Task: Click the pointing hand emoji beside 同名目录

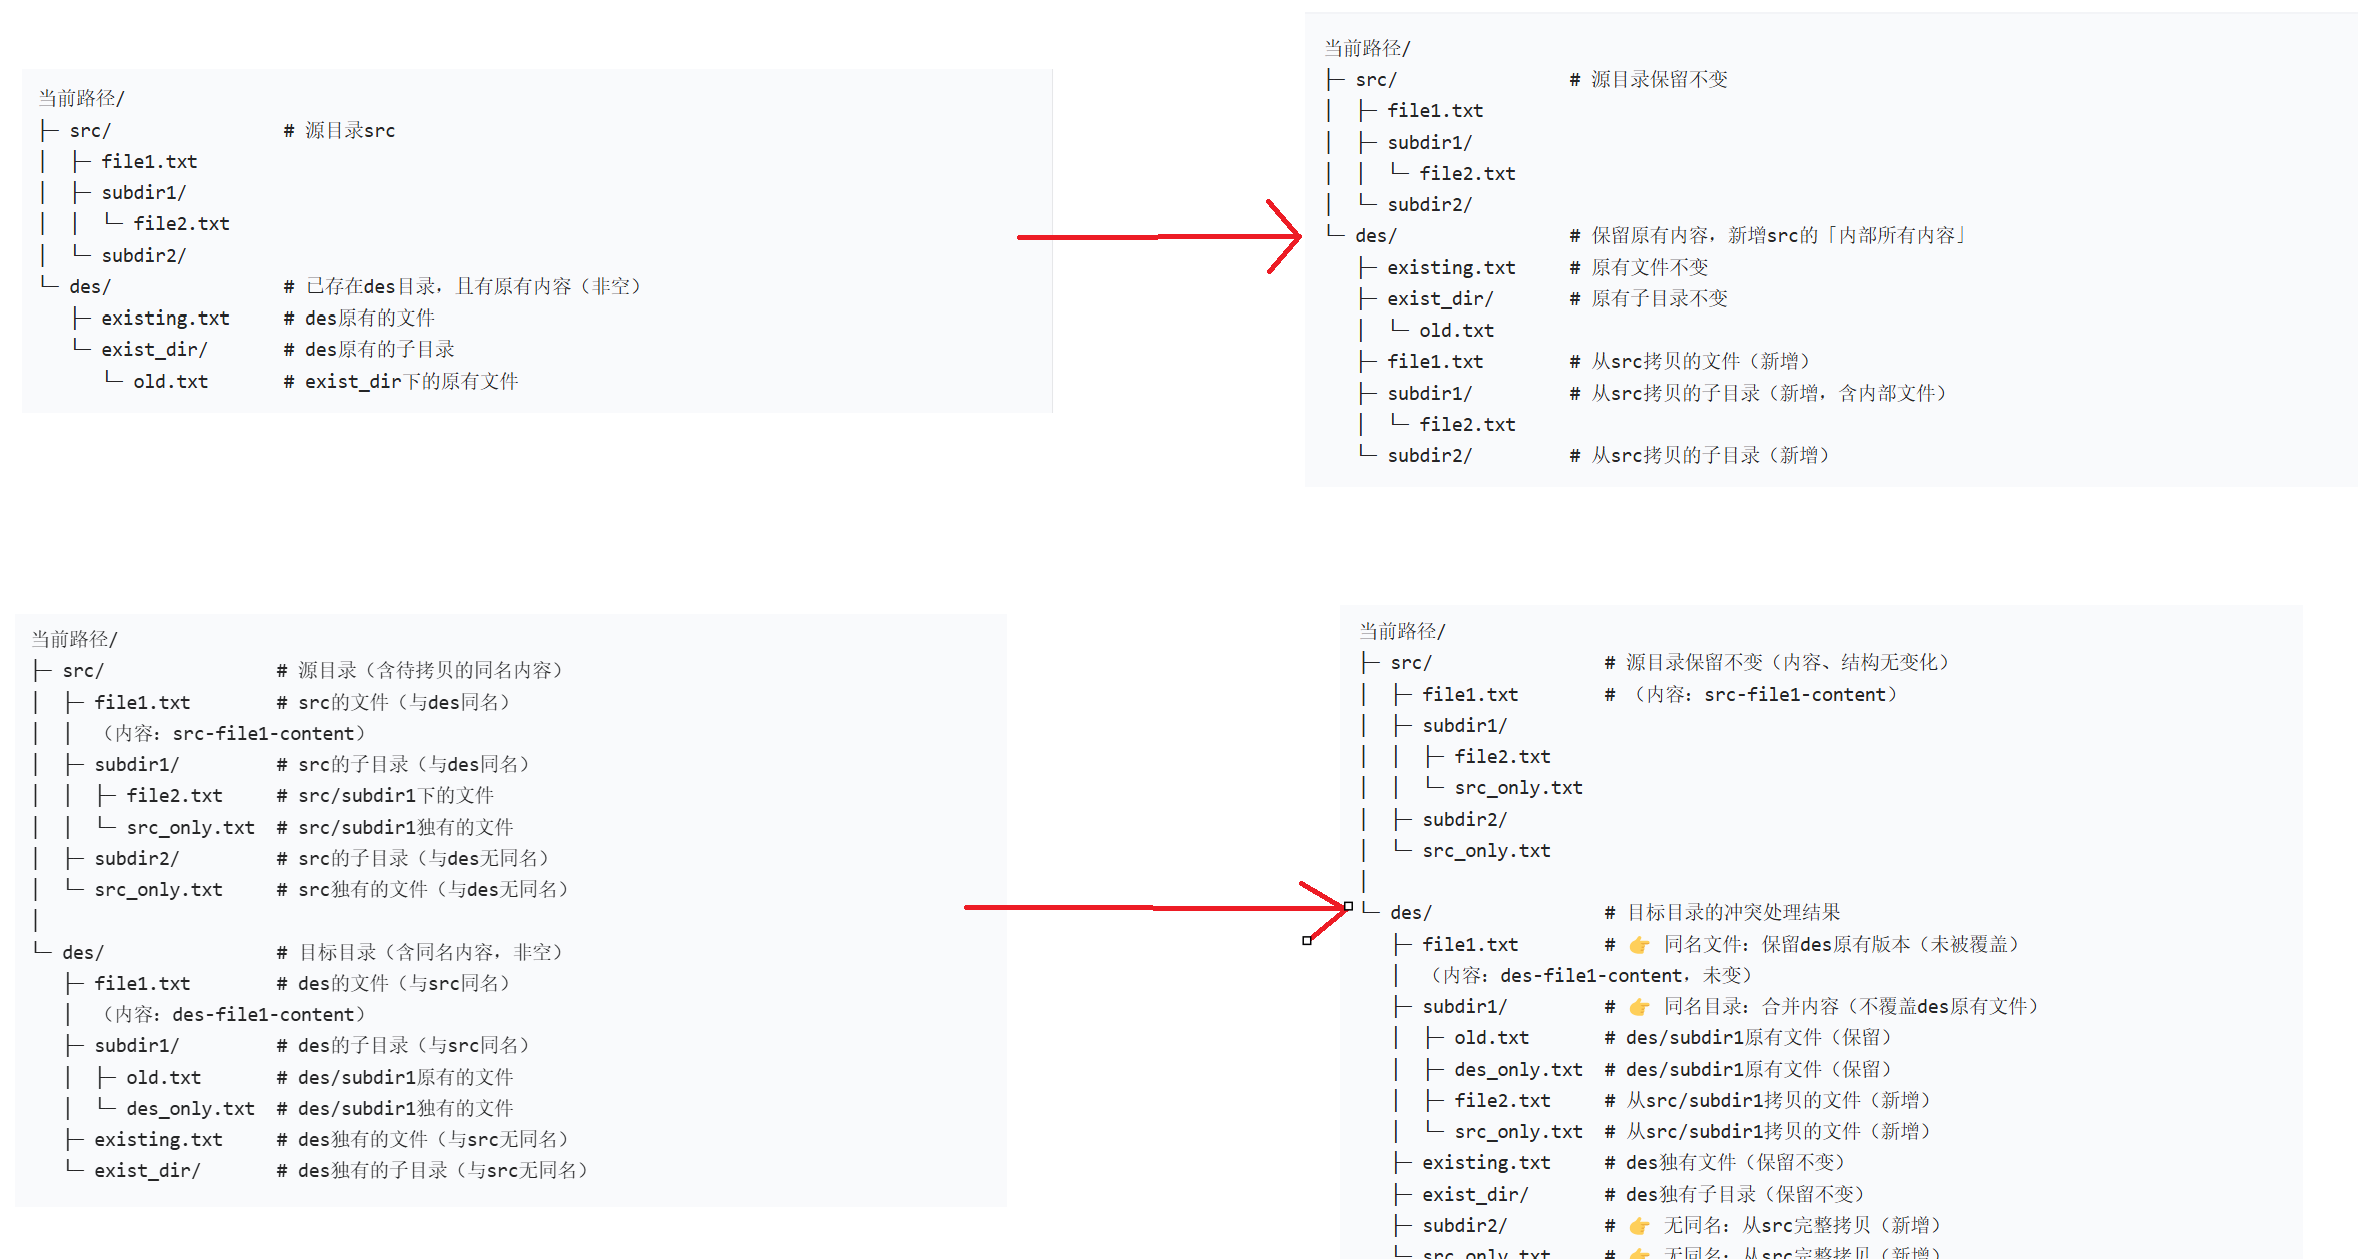Action: 1639,1007
